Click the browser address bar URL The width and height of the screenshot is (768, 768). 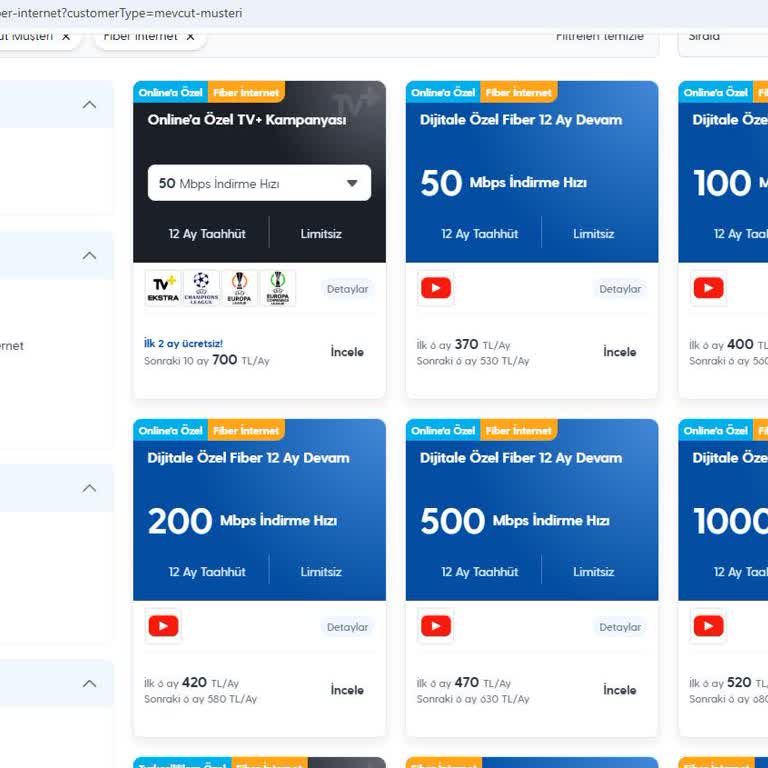(x=121, y=13)
